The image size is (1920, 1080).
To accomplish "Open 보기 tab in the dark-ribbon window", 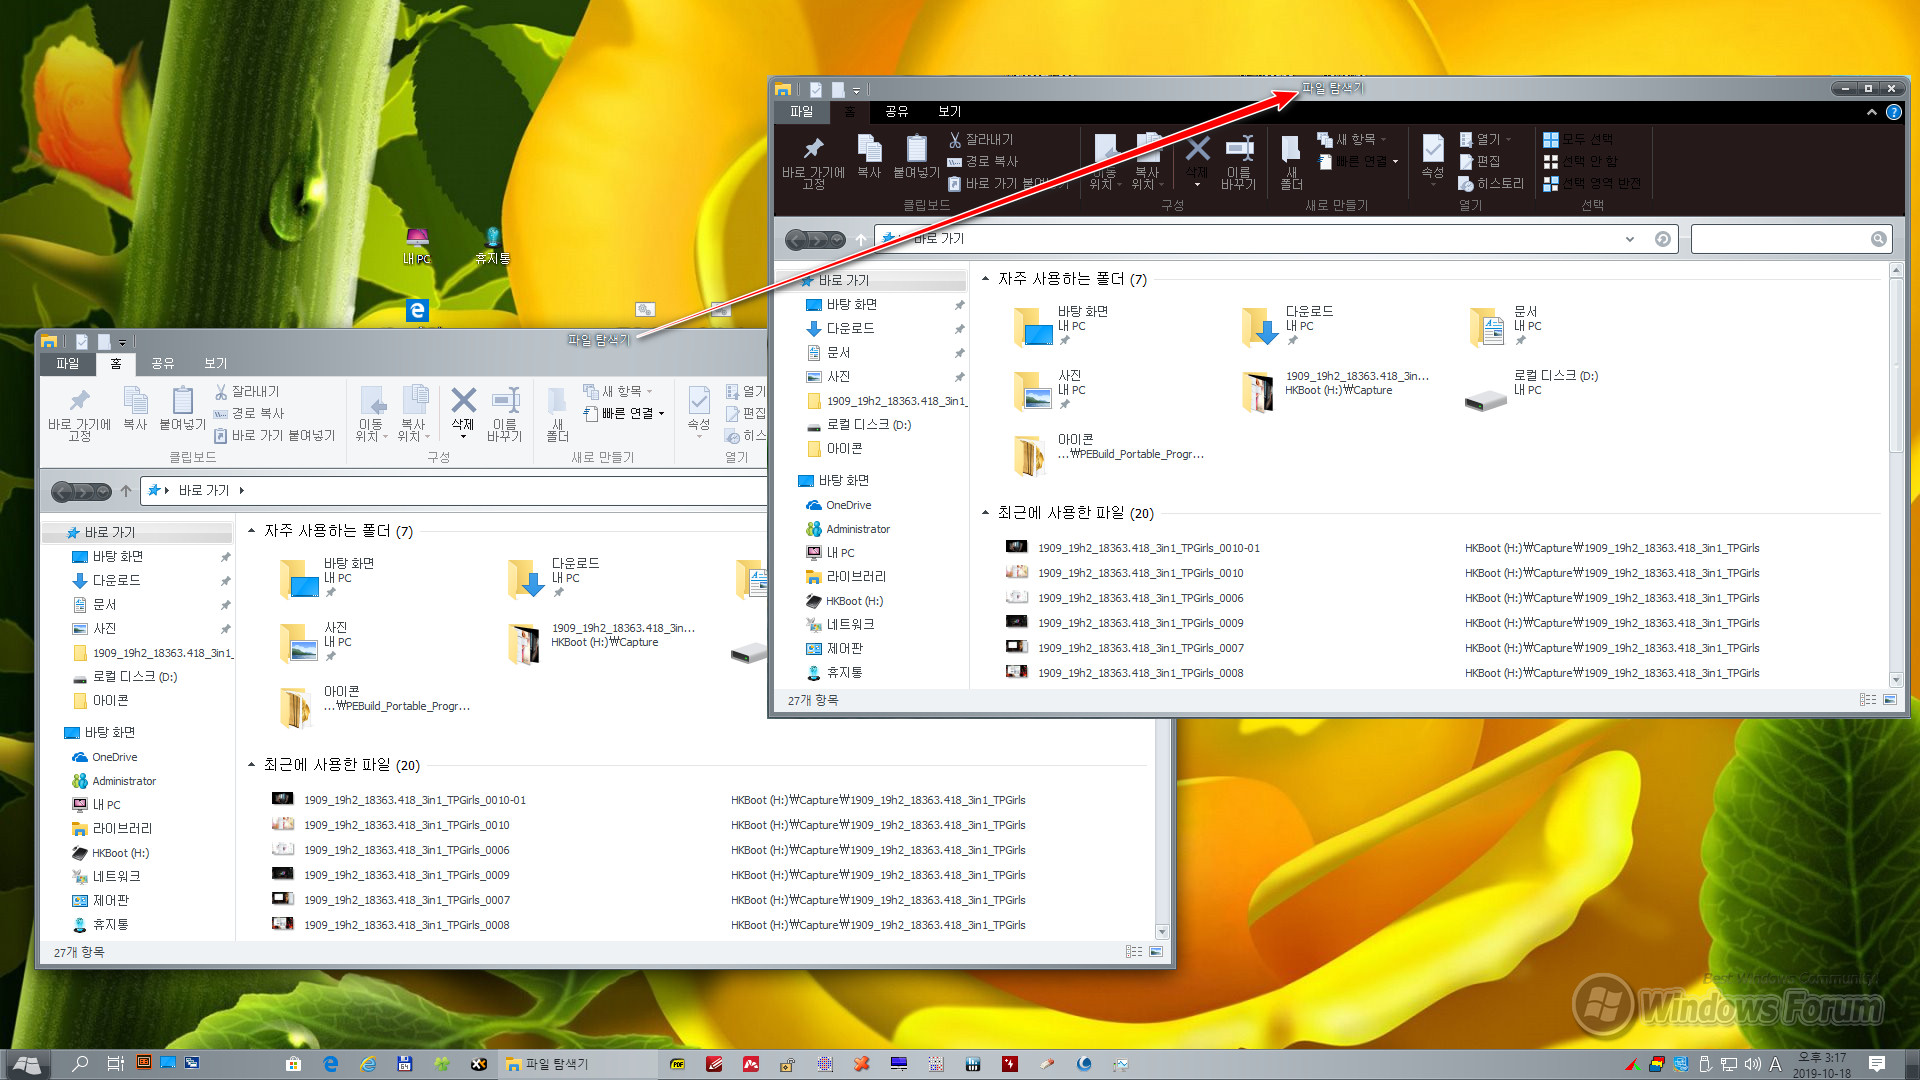I will click(x=949, y=112).
